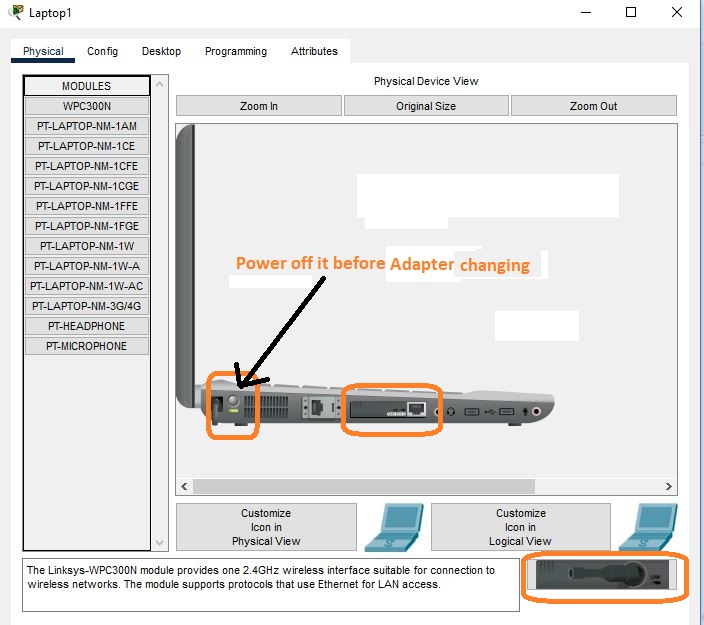Select the Physical tab
This screenshot has height=625, width=704.
click(x=43, y=51)
